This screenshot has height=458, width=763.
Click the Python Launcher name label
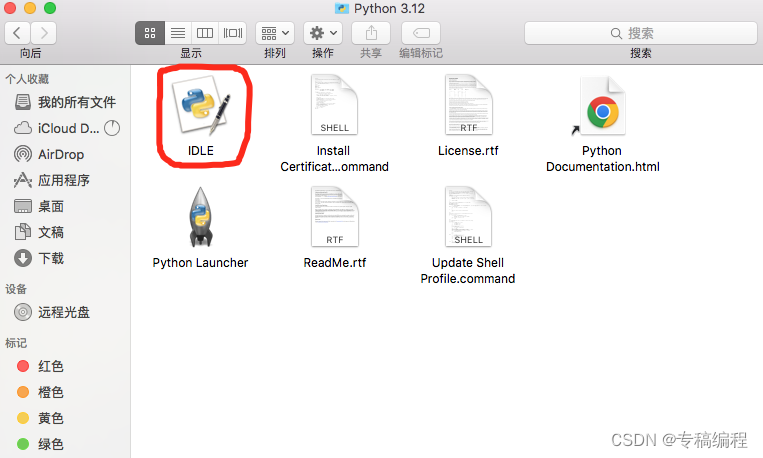(x=200, y=263)
